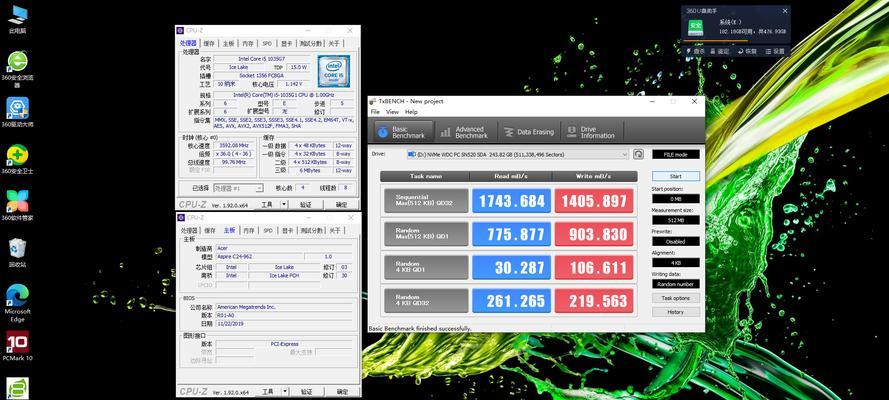Select the 缓存 tab in the top CPU-Z window

click(x=209, y=44)
